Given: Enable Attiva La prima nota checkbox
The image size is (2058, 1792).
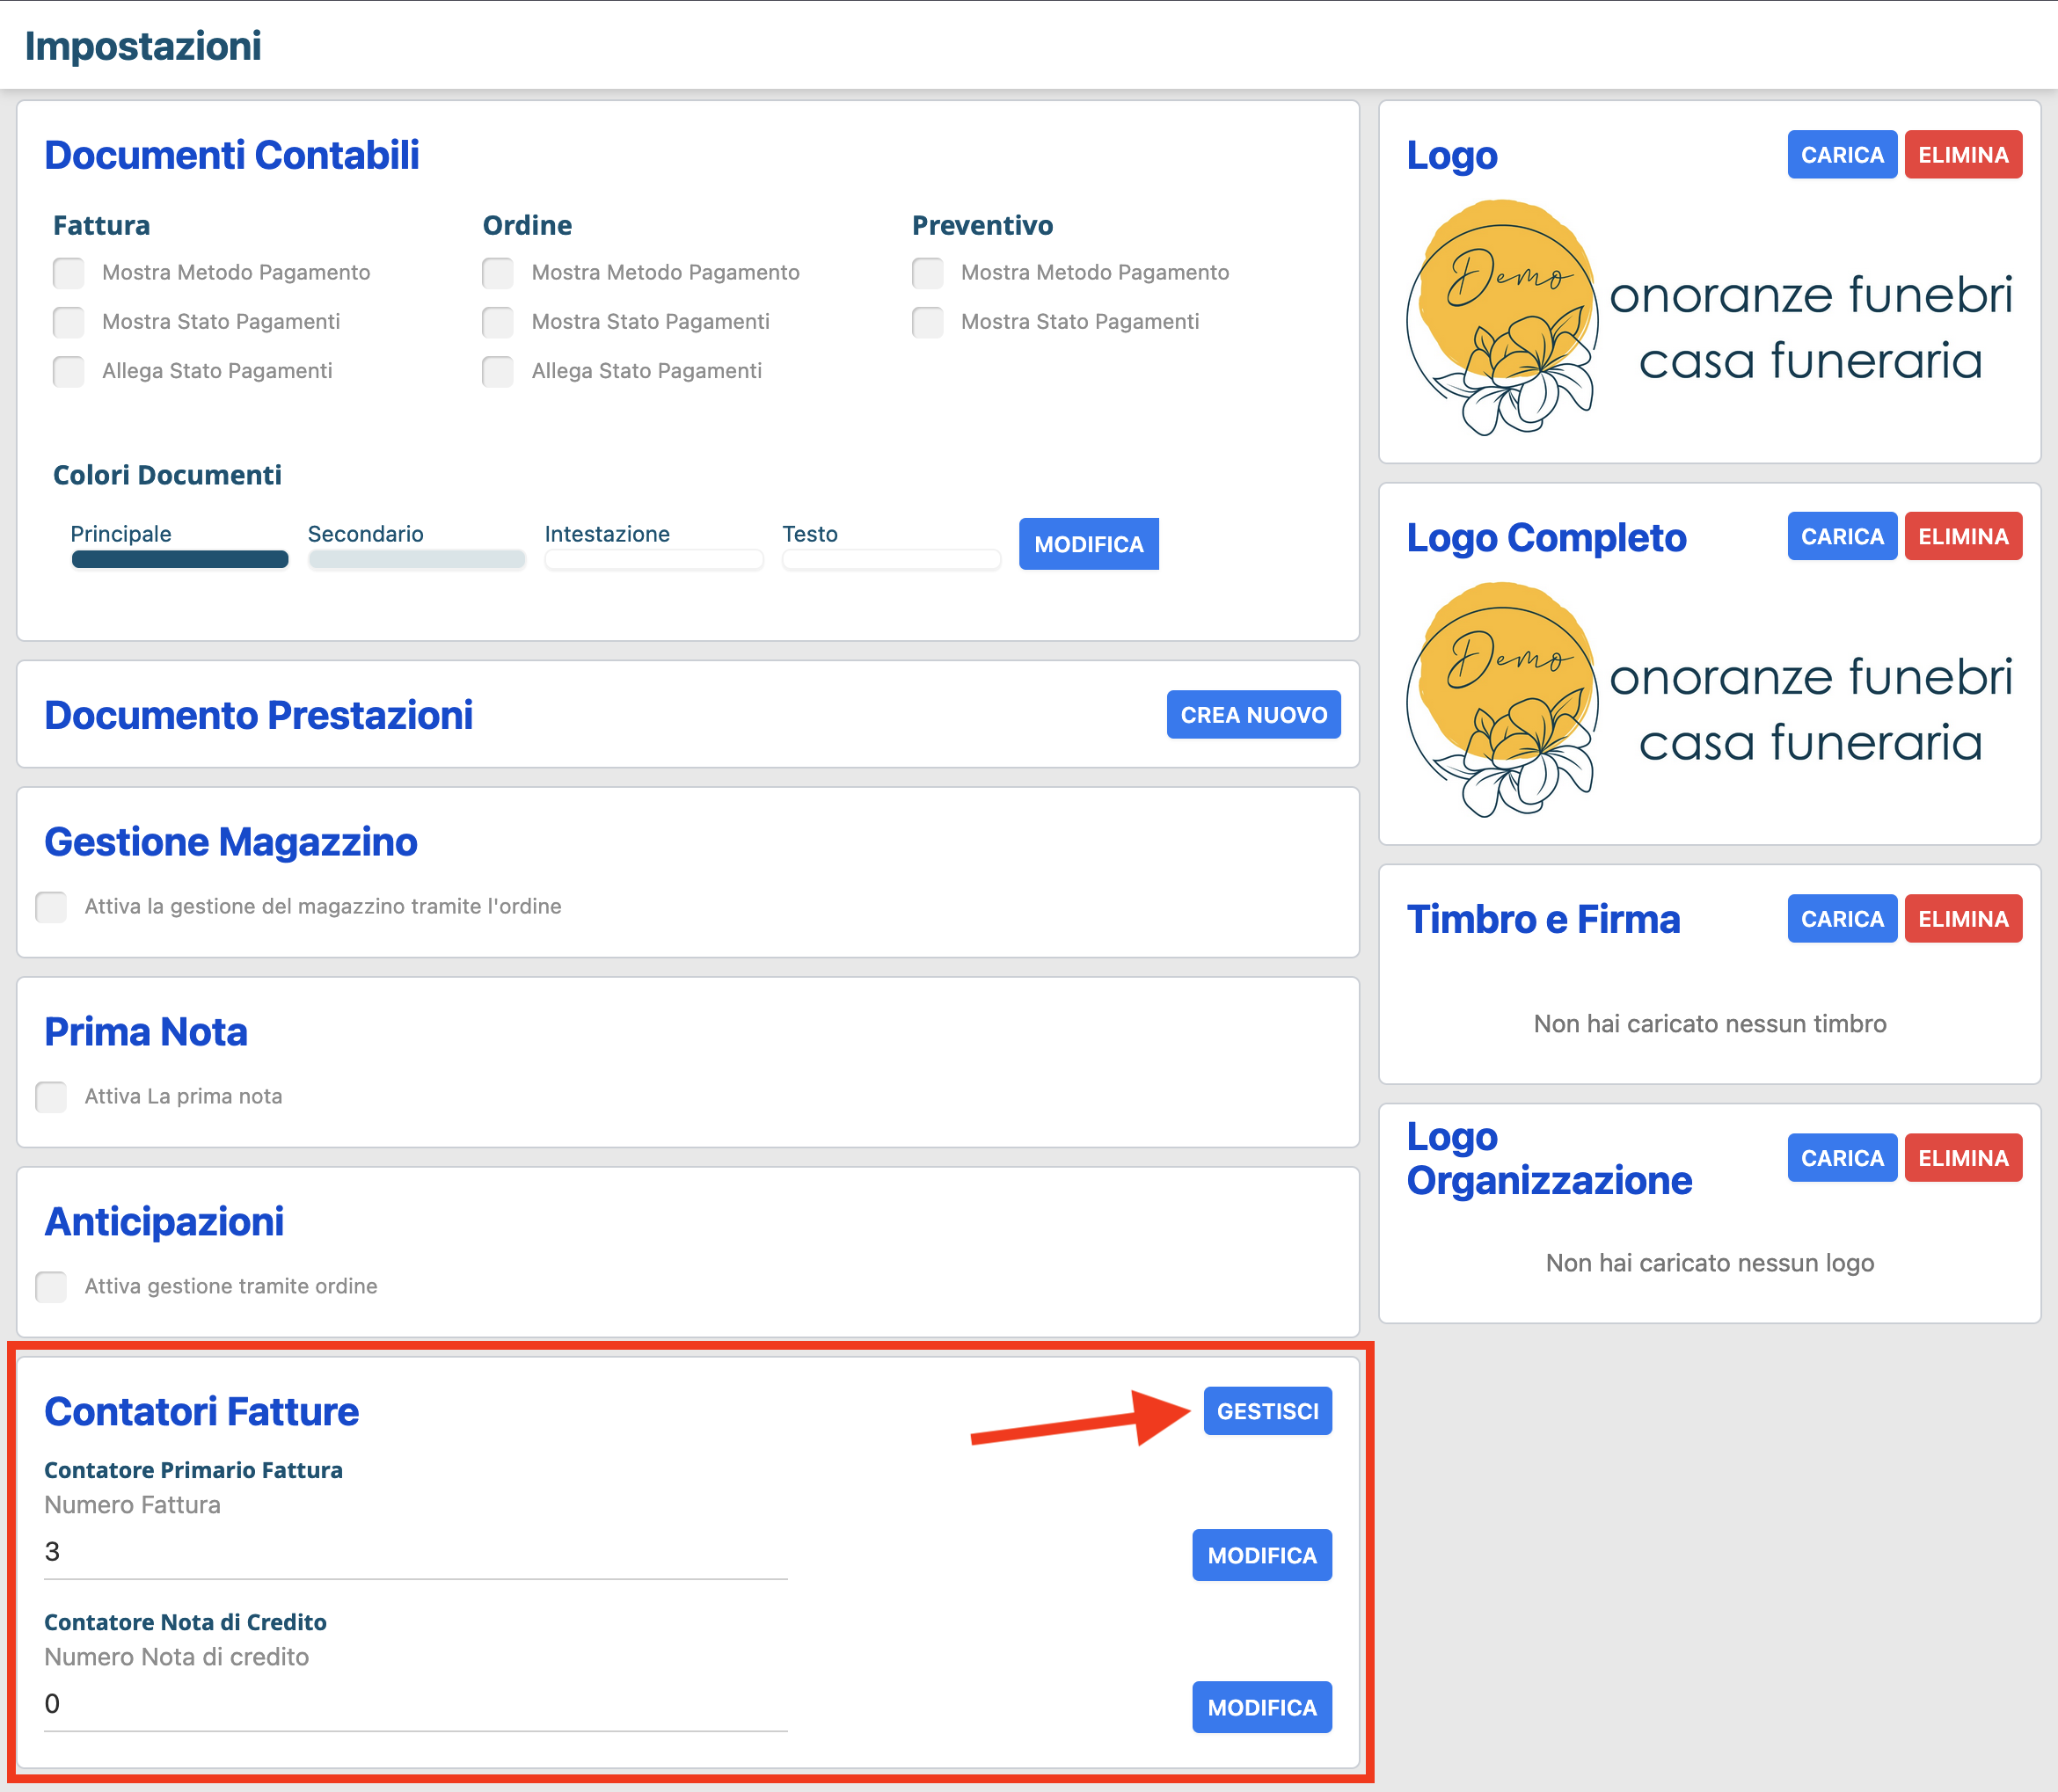Looking at the screenshot, I should (x=51, y=1097).
